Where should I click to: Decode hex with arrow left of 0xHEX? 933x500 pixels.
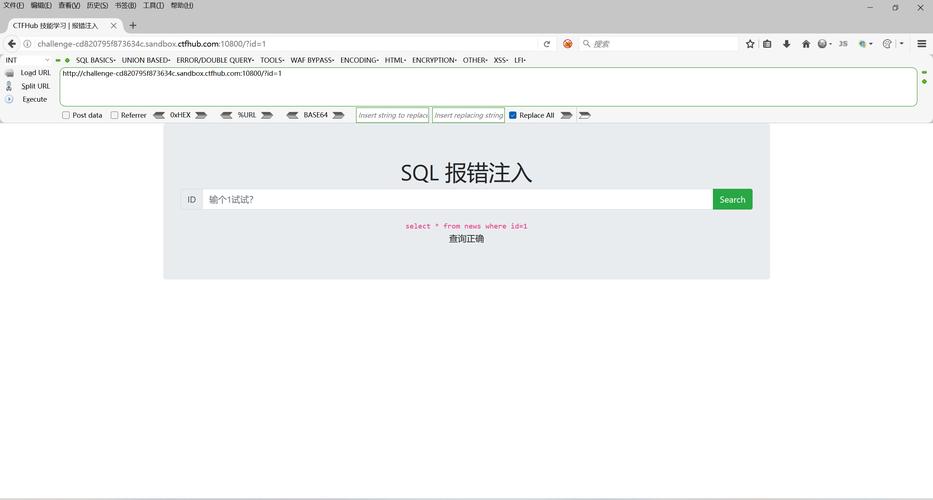(x=159, y=115)
